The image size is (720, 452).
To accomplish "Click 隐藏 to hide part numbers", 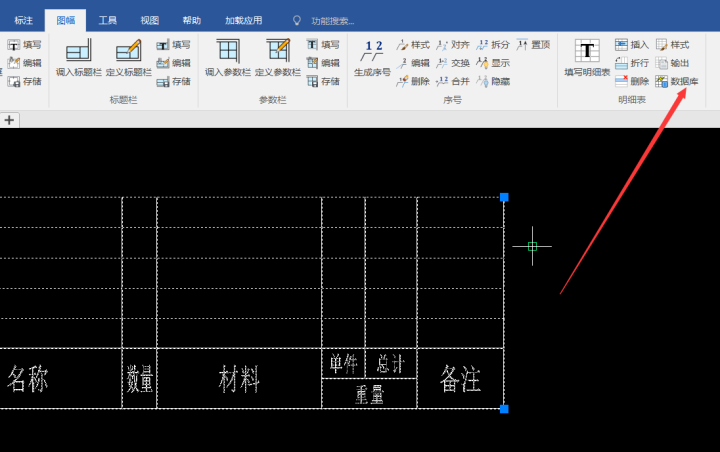I will (493, 81).
